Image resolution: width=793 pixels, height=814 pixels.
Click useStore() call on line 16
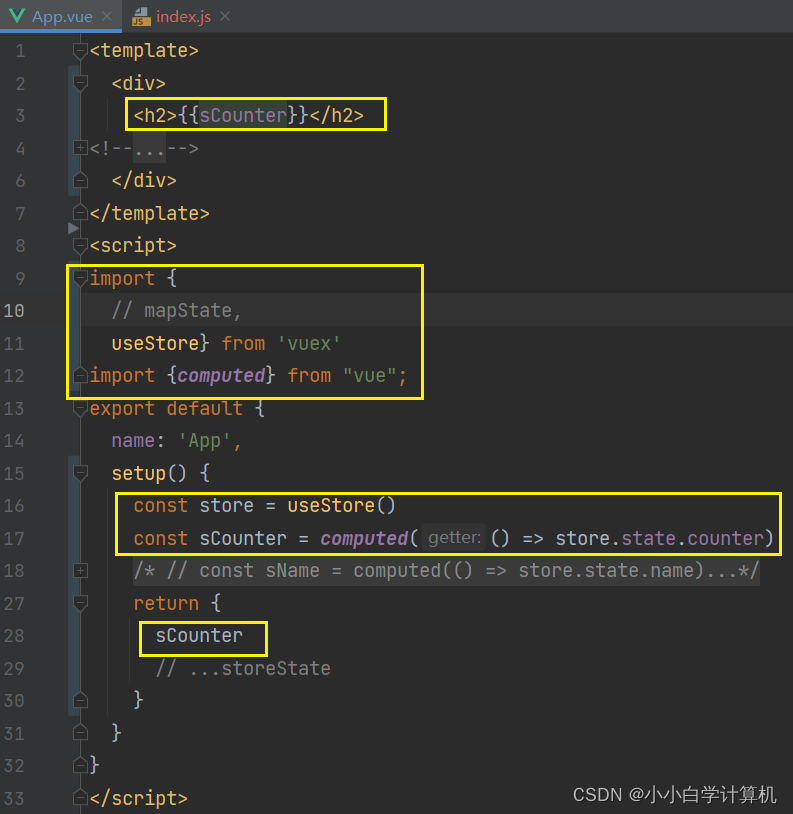click(341, 506)
